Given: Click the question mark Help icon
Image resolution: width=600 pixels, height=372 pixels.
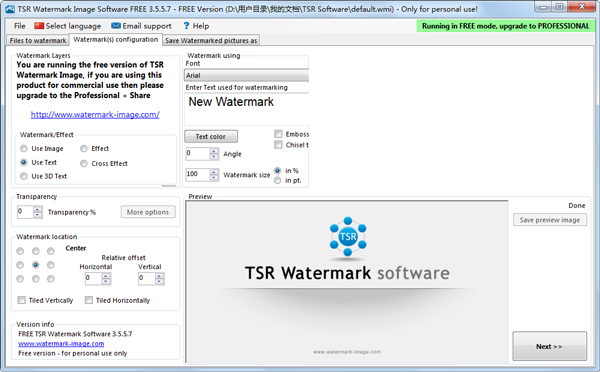Looking at the screenshot, I should 186,26.
